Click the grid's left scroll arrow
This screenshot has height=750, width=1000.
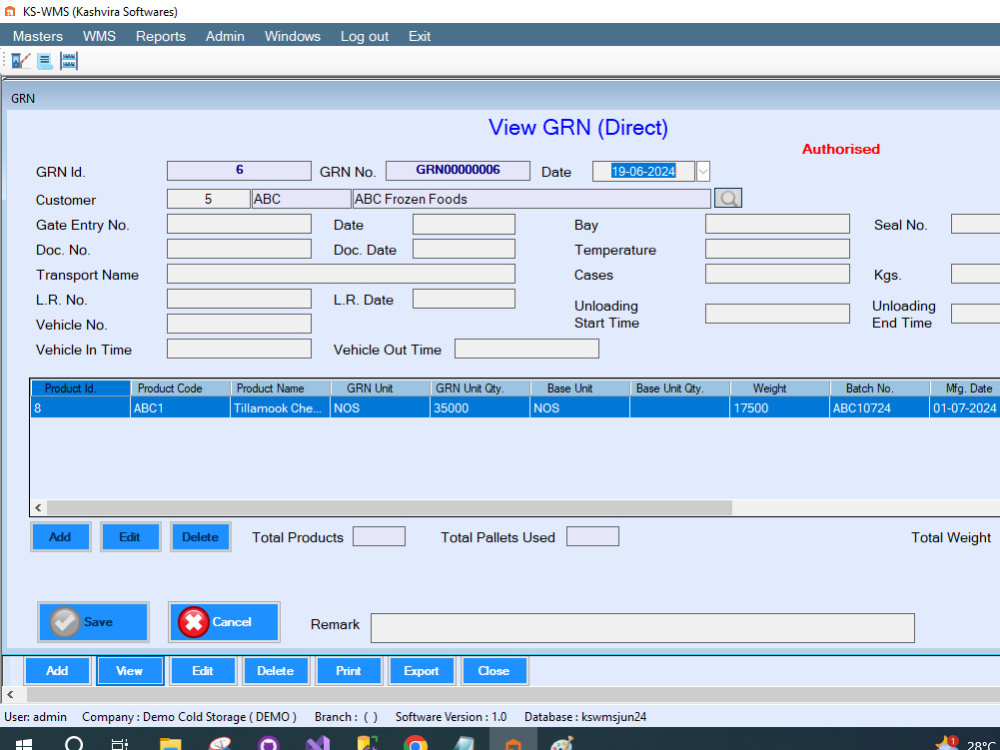click(38, 508)
